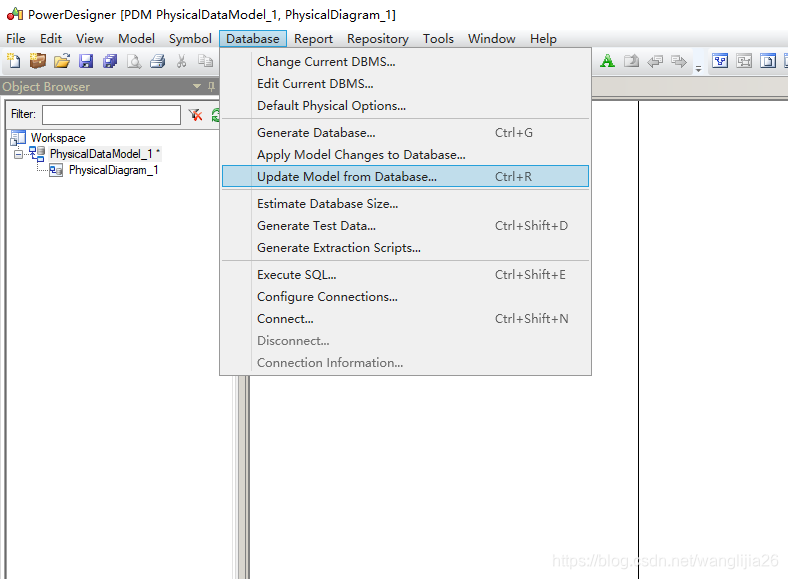Image resolution: width=788 pixels, height=579 pixels.
Task: Choose Apply Model Changes to Database
Action: (x=405, y=155)
